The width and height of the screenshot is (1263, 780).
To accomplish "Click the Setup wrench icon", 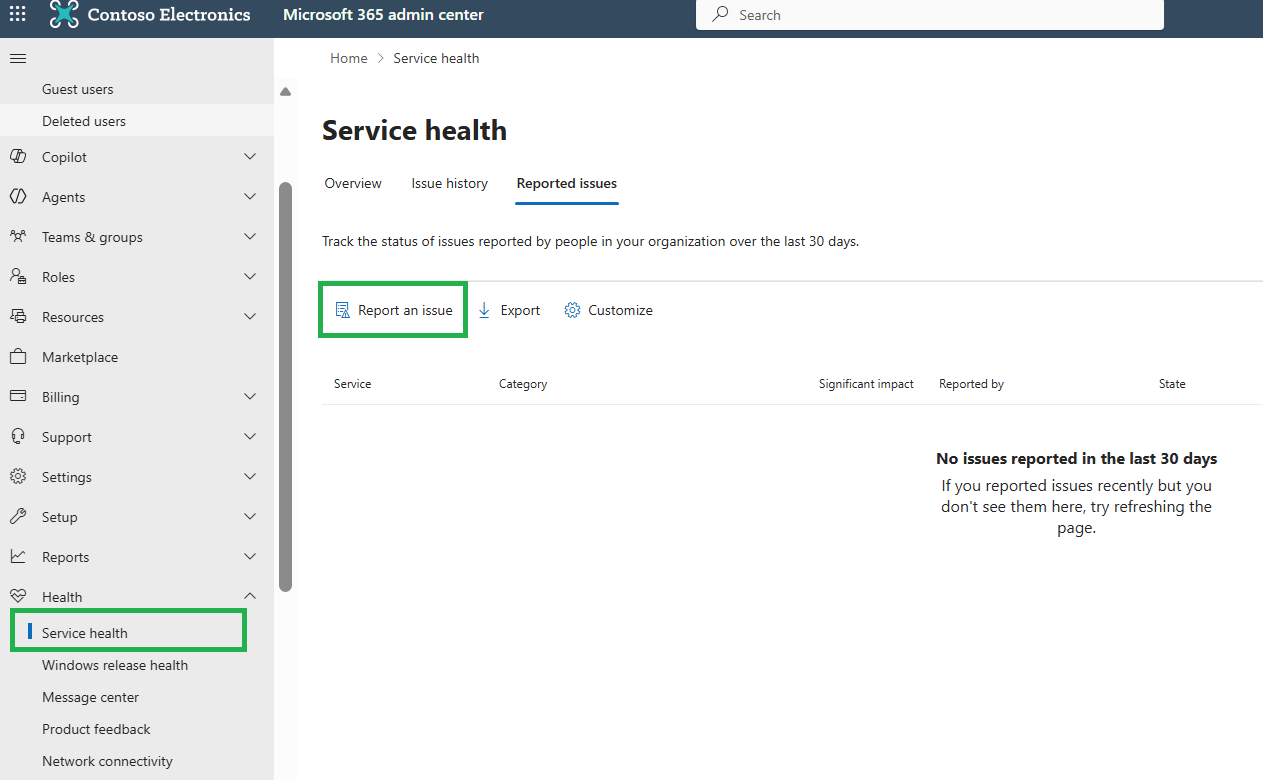I will (18, 517).
